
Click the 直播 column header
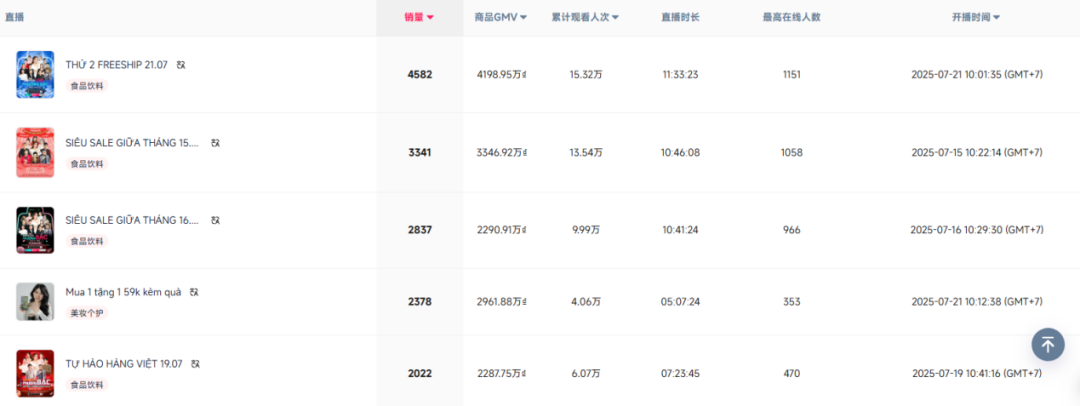pos(14,17)
